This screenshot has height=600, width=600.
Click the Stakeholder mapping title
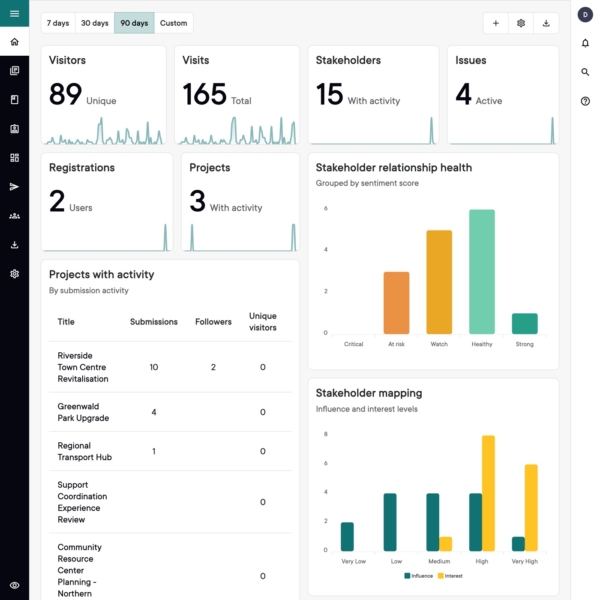(x=369, y=393)
